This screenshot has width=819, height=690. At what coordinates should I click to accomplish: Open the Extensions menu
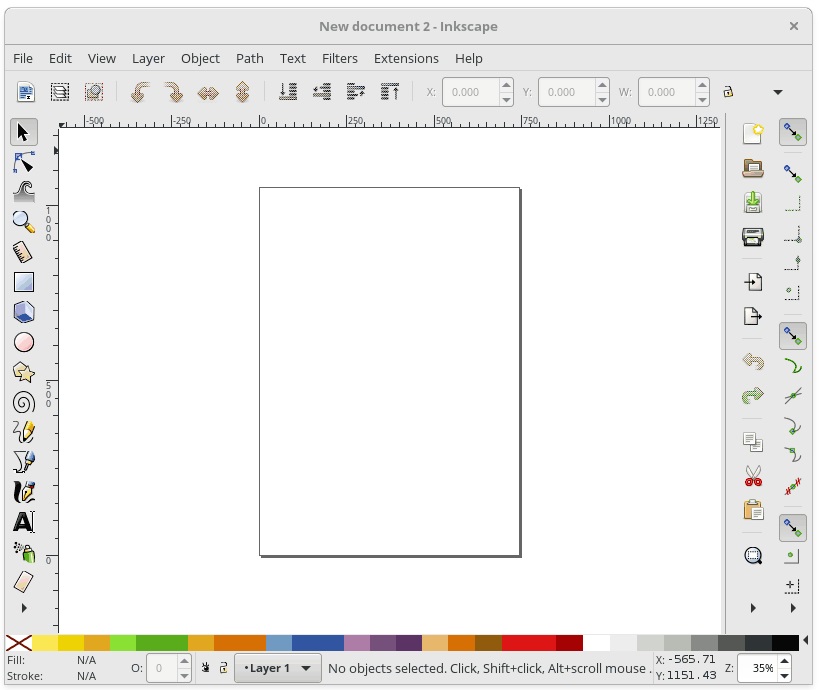[x=406, y=58]
